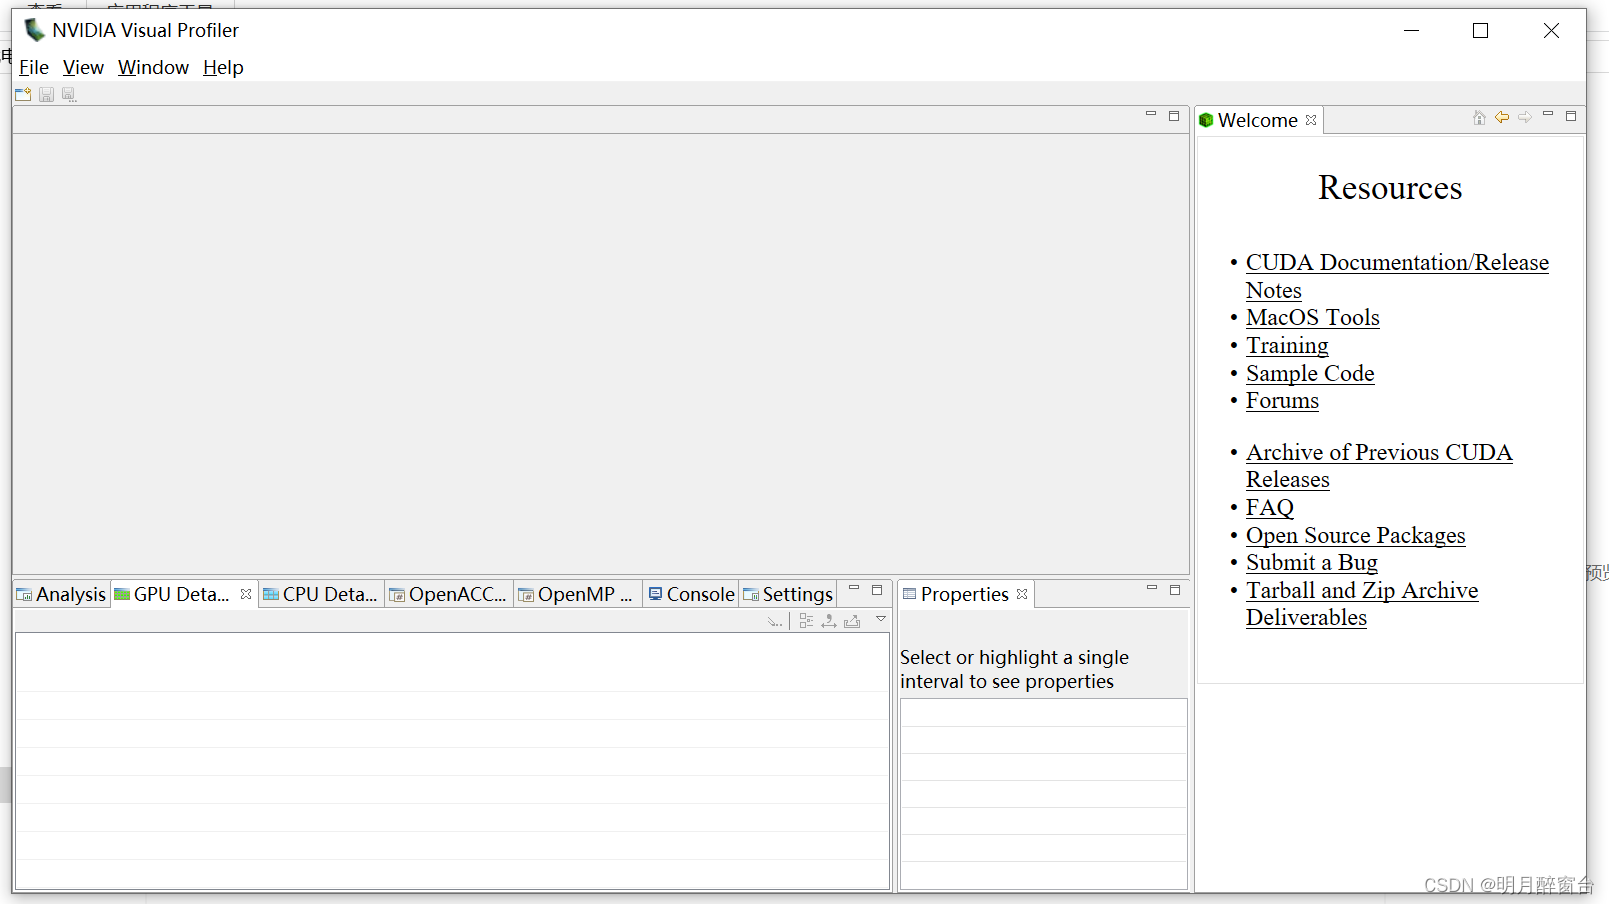Click the filter arrow icon in GPU Details toolbar
The height and width of the screenshot is (904, 1609).
tap(775, 621)
